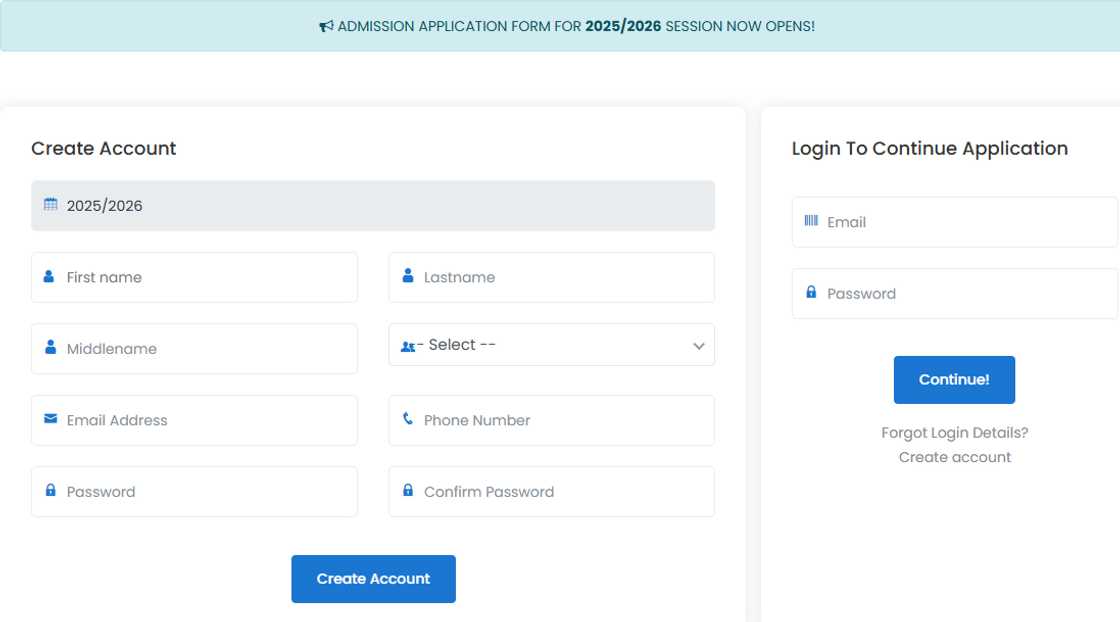Click the chevron on the Select dropdown
1120x622 pixels.
(698, 345)
